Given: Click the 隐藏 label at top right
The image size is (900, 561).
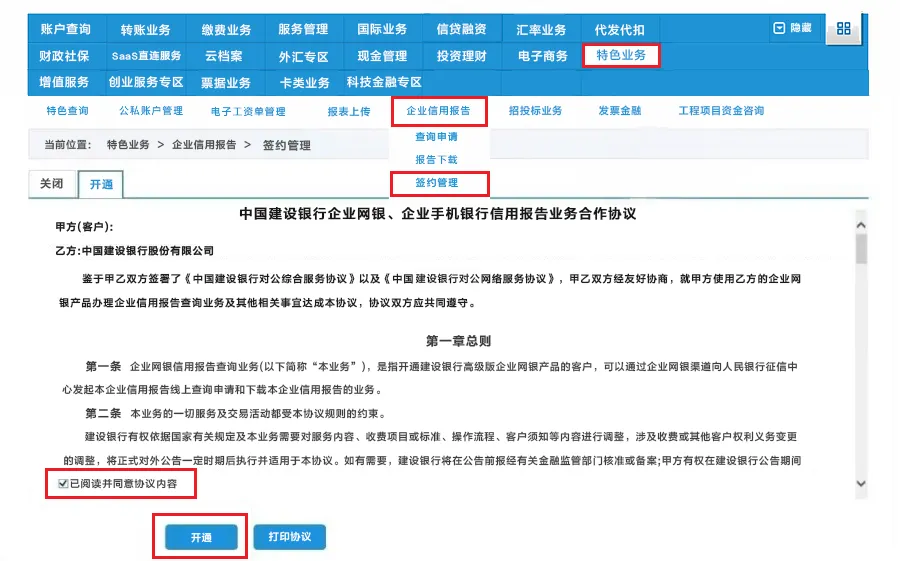Looking at the screenshot, I should pyautogui.click(x=801, y=28).
